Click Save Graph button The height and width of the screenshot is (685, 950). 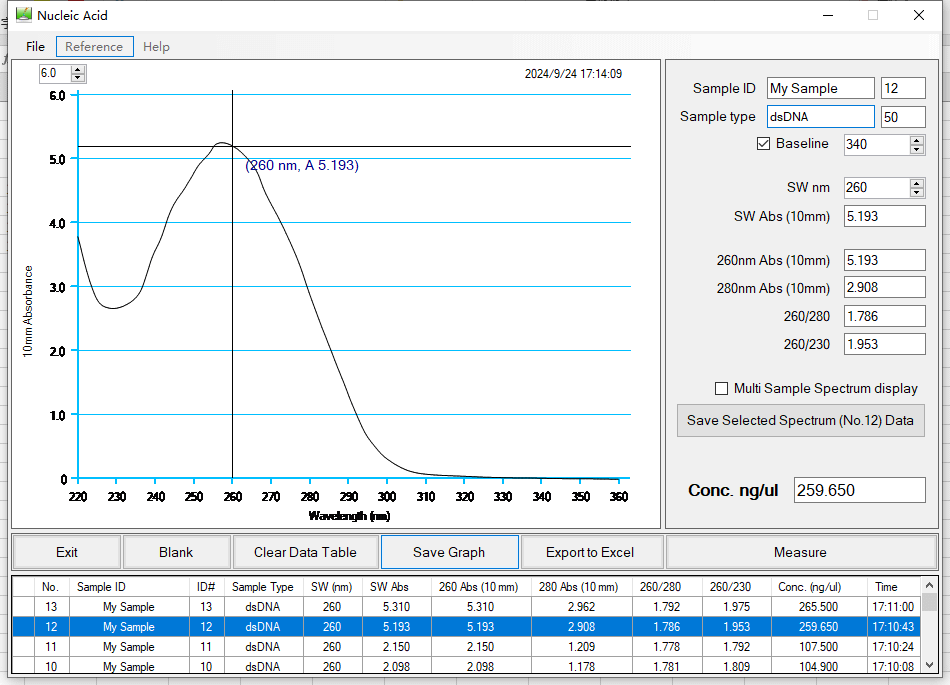coord(449,552)
